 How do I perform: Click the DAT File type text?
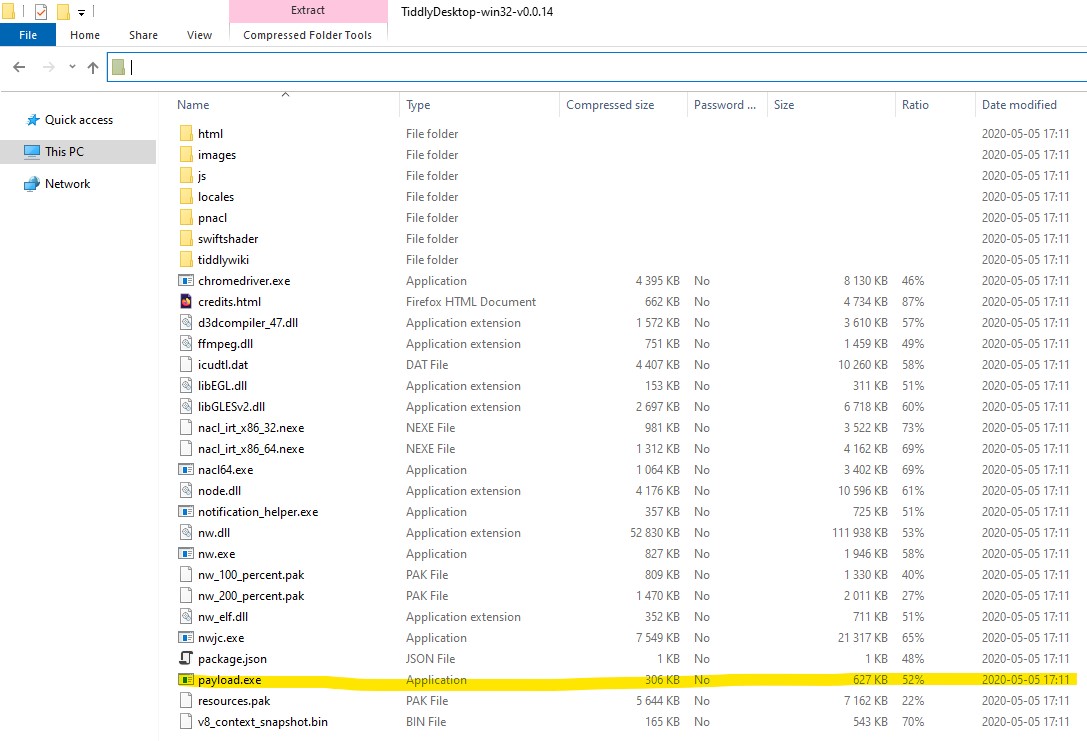pyautogui.click(x=427, y=365)
